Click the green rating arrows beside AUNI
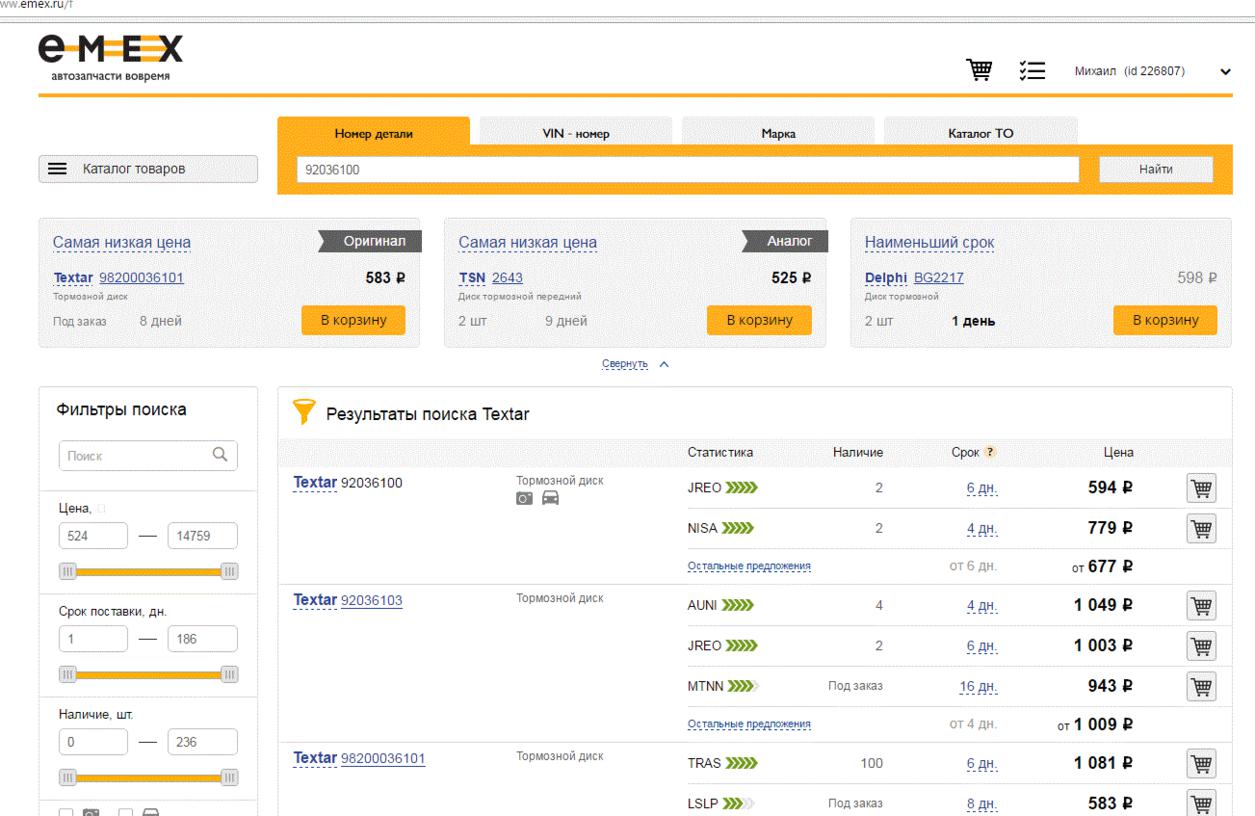The height and width of the screenshot is (816, 1255). point(739,606)
